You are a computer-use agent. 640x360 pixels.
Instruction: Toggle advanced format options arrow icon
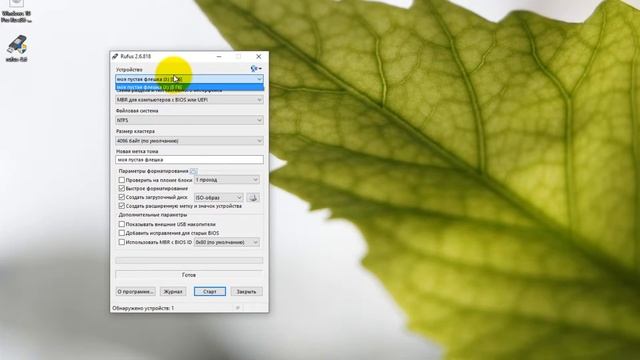pos(194,171)
